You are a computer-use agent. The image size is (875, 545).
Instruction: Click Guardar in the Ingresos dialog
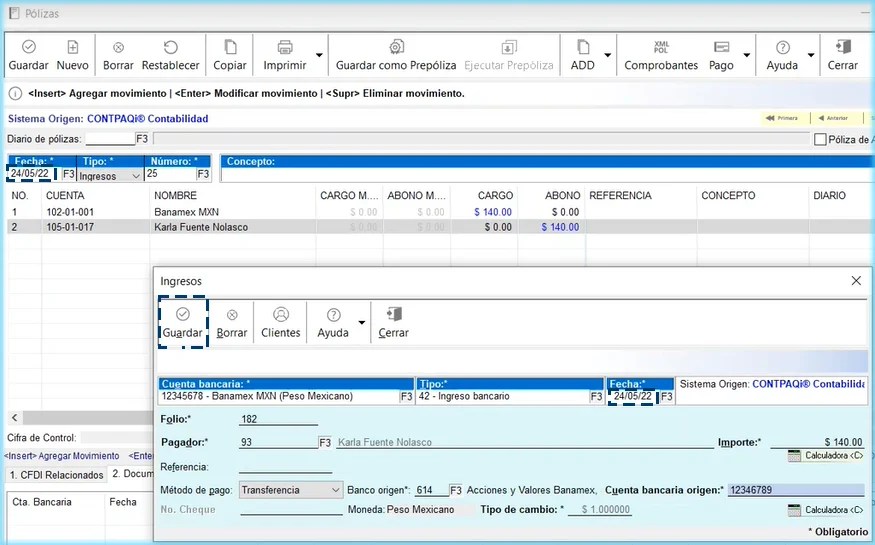pyautogui.click(x=182, y=322)
